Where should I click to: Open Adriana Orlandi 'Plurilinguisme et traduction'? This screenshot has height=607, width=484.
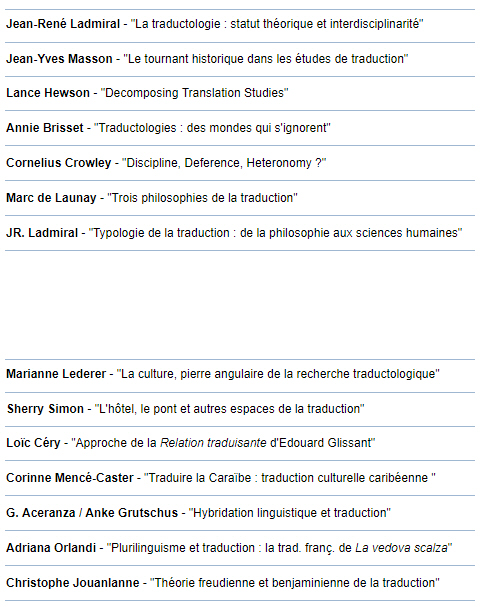[229, 548]
